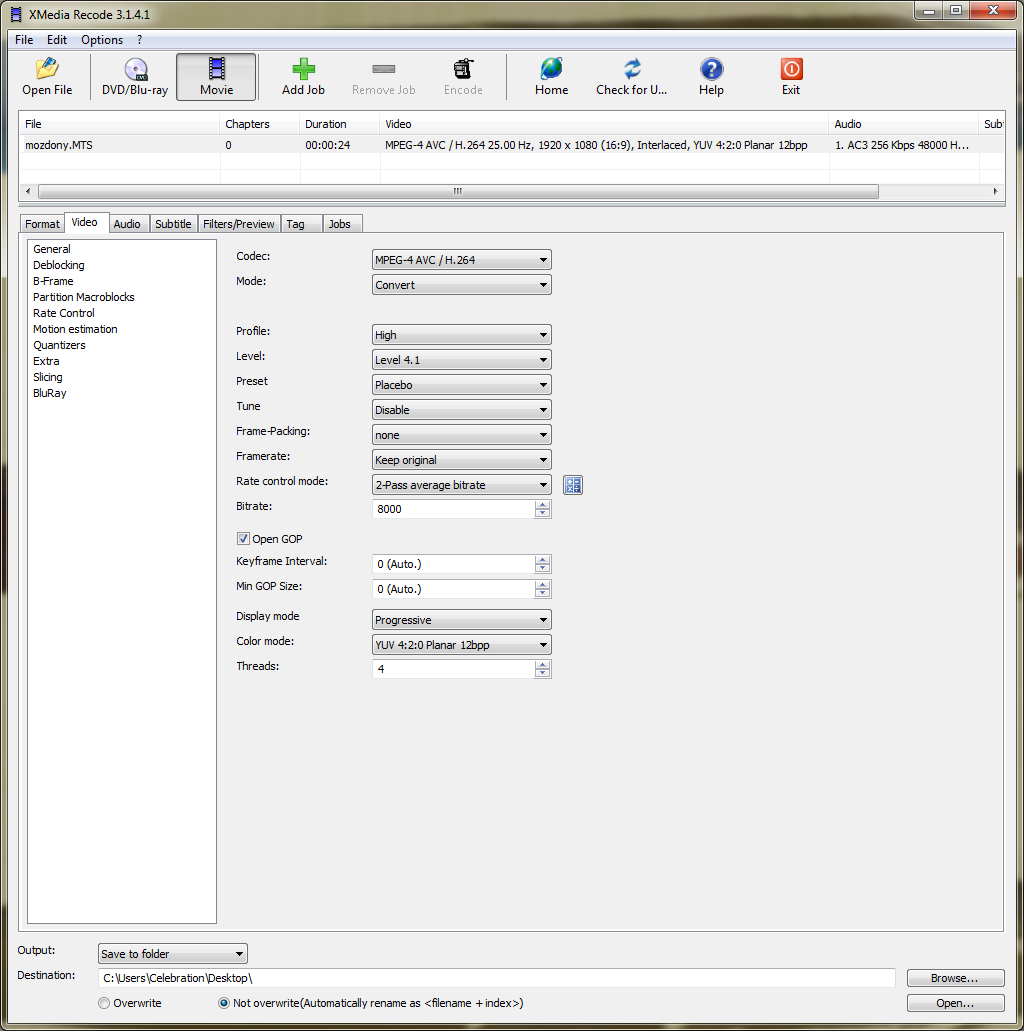Viewport: 1024px width, 1031px height.
Task: Expand the Preset dropdown showing Placebo
Action: 461,385
